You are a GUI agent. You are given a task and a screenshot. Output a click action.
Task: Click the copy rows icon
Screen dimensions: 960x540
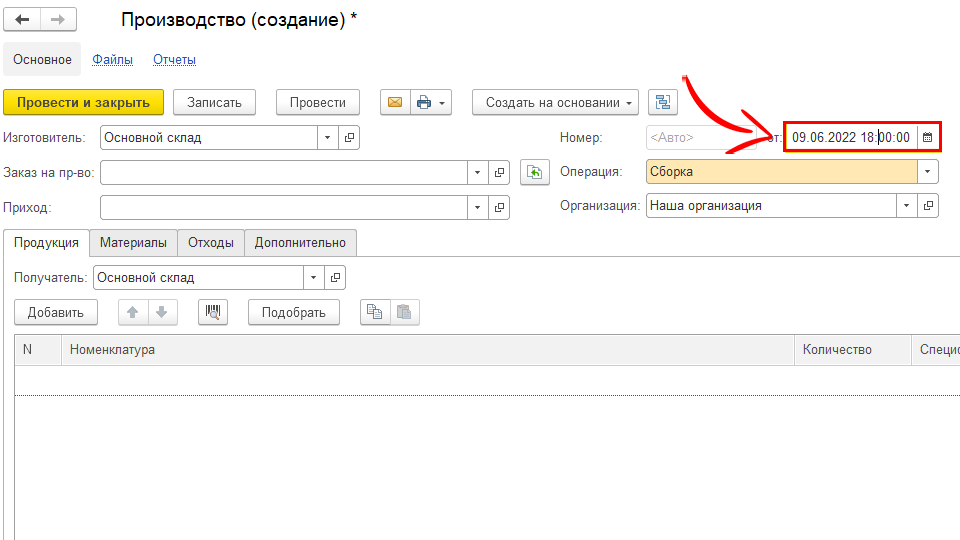(x=374, y=312)
